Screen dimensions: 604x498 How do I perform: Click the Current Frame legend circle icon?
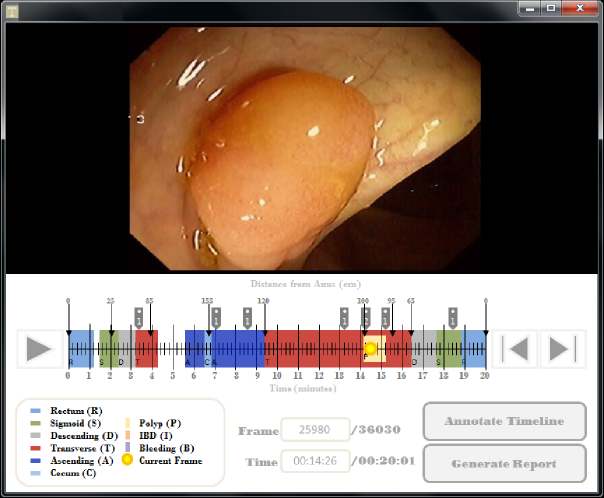(127, 459)
